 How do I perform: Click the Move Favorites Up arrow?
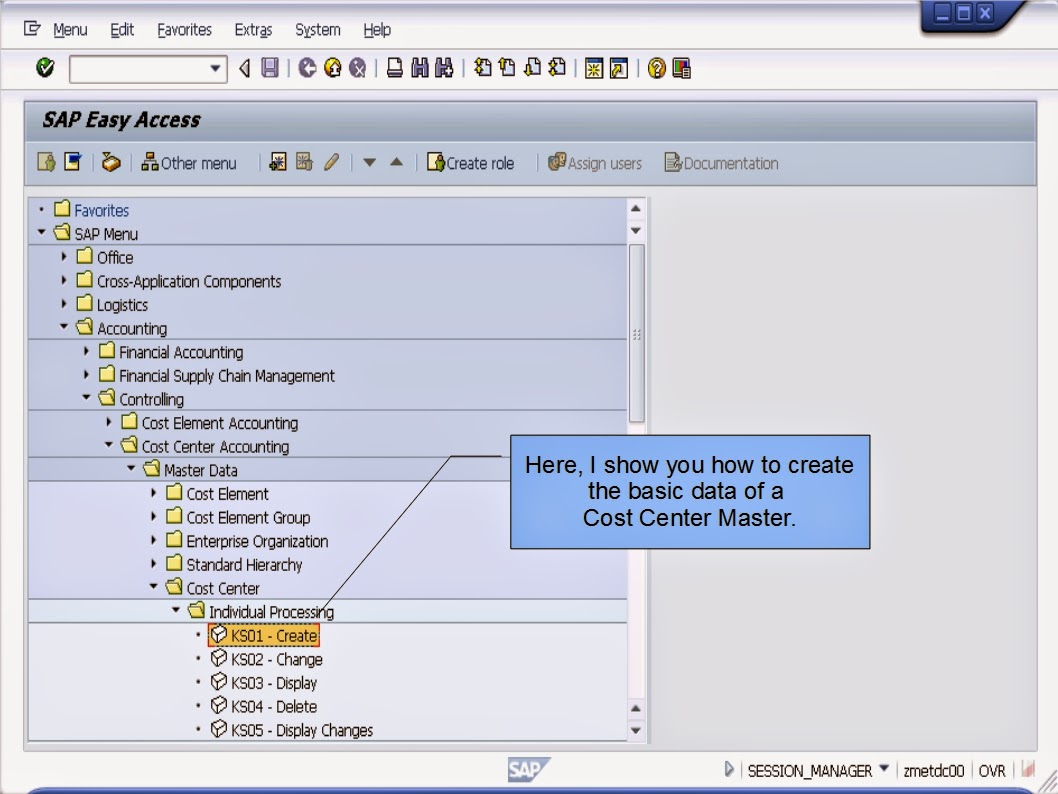tap(397, 163)
